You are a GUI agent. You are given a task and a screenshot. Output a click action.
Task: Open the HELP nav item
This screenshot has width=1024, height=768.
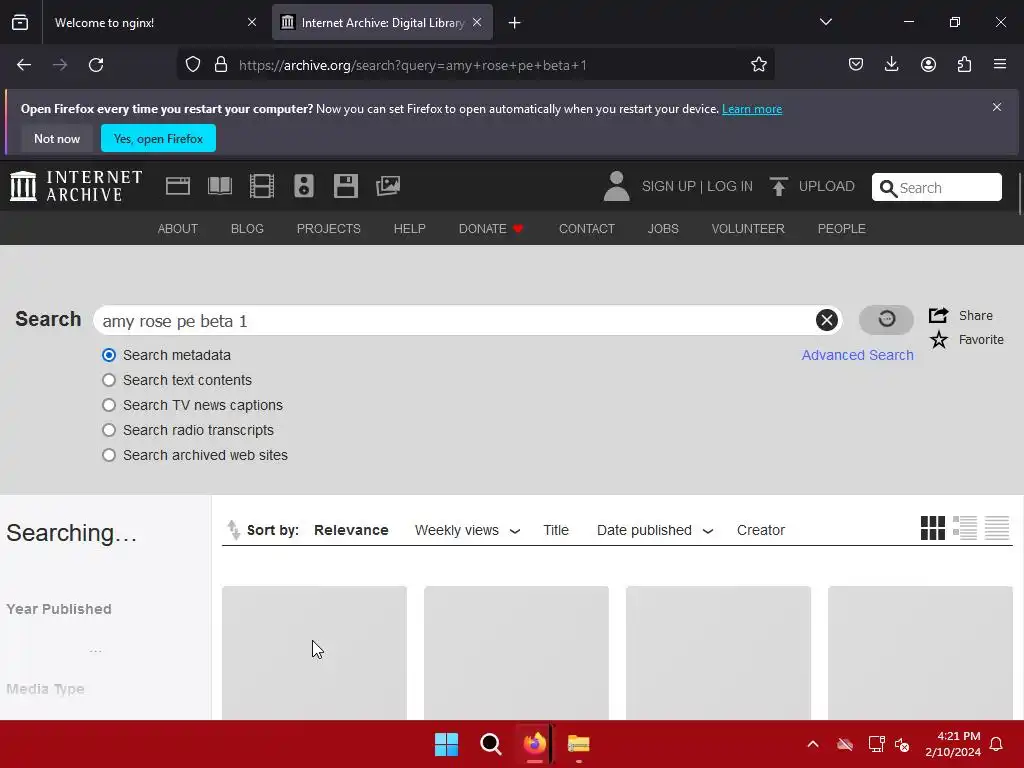(x=409, y=229)
